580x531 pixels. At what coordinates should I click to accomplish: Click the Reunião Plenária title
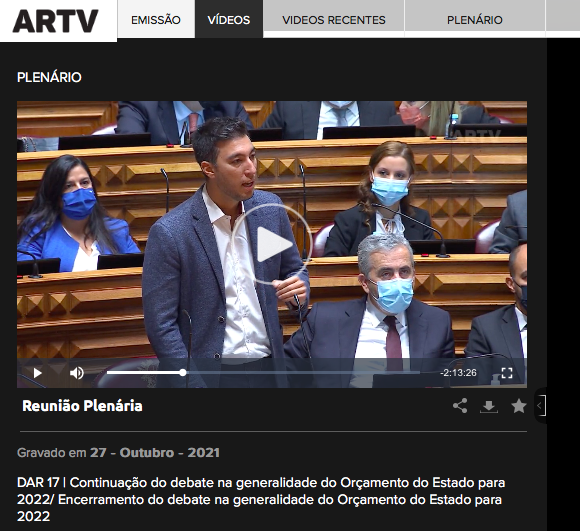click(82, 406)
